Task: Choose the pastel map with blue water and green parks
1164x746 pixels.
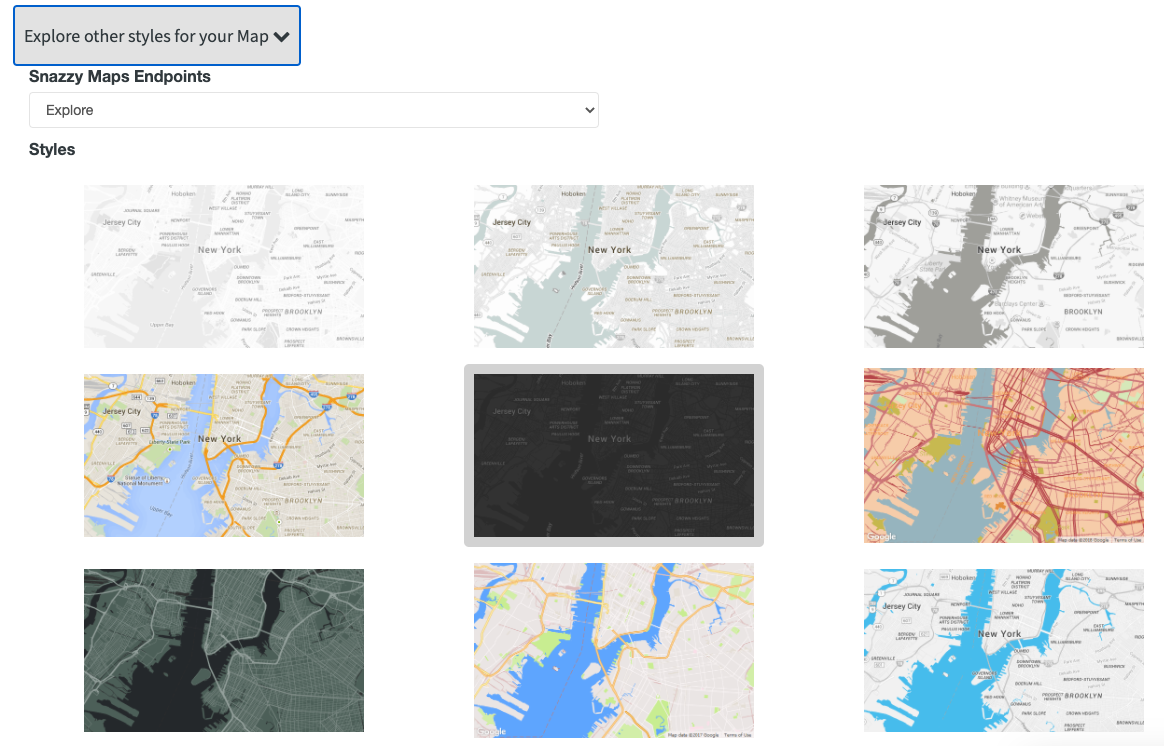Action: tap(613, 650)
